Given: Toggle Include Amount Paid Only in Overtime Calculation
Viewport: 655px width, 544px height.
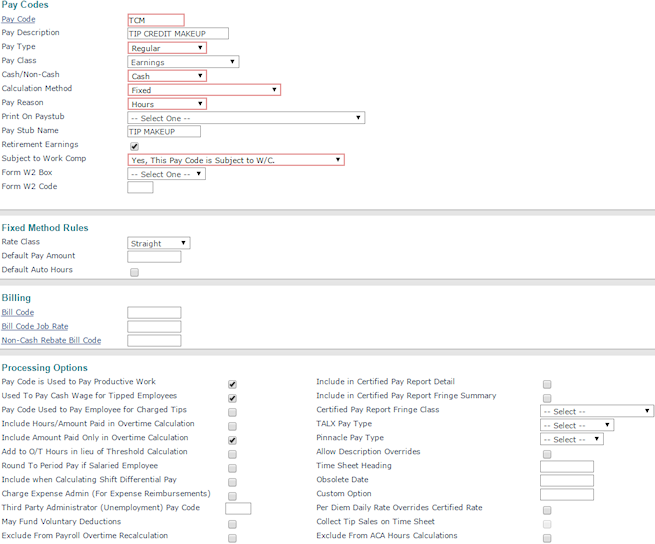Looking at the screenshot, I should coord(232,440).
